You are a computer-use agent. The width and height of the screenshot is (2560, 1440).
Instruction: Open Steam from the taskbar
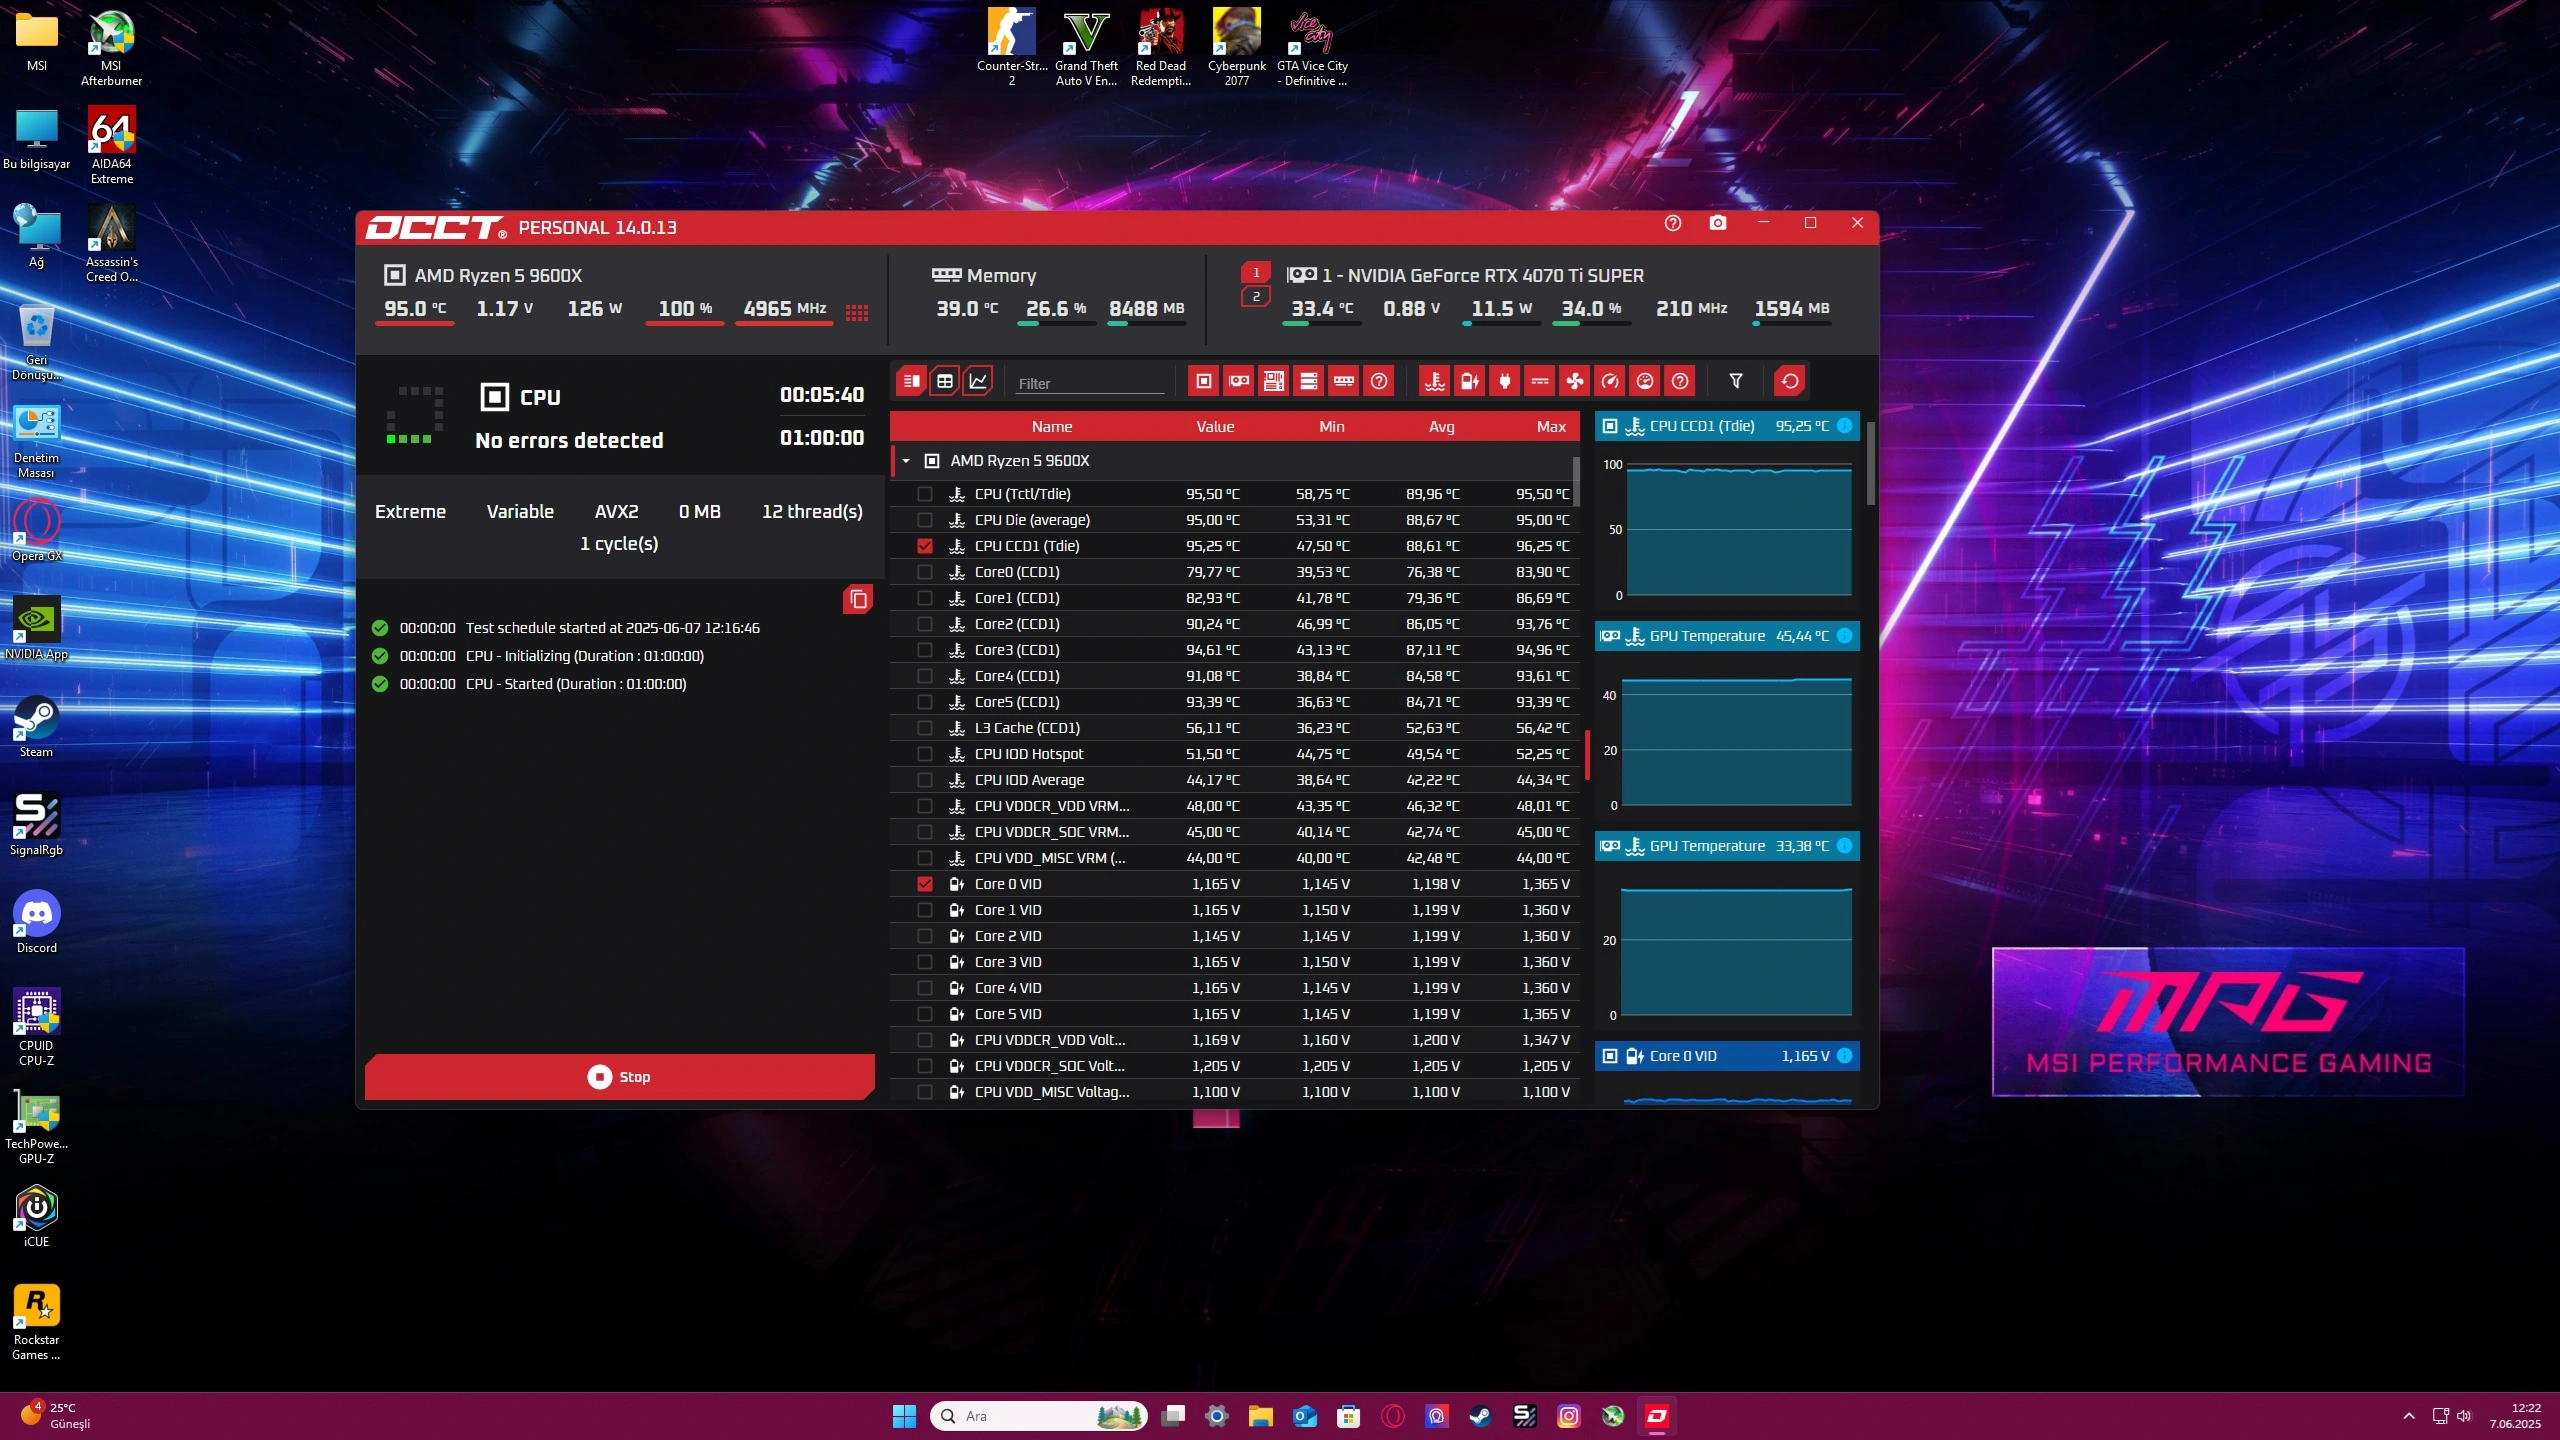click(1480, 1416)
